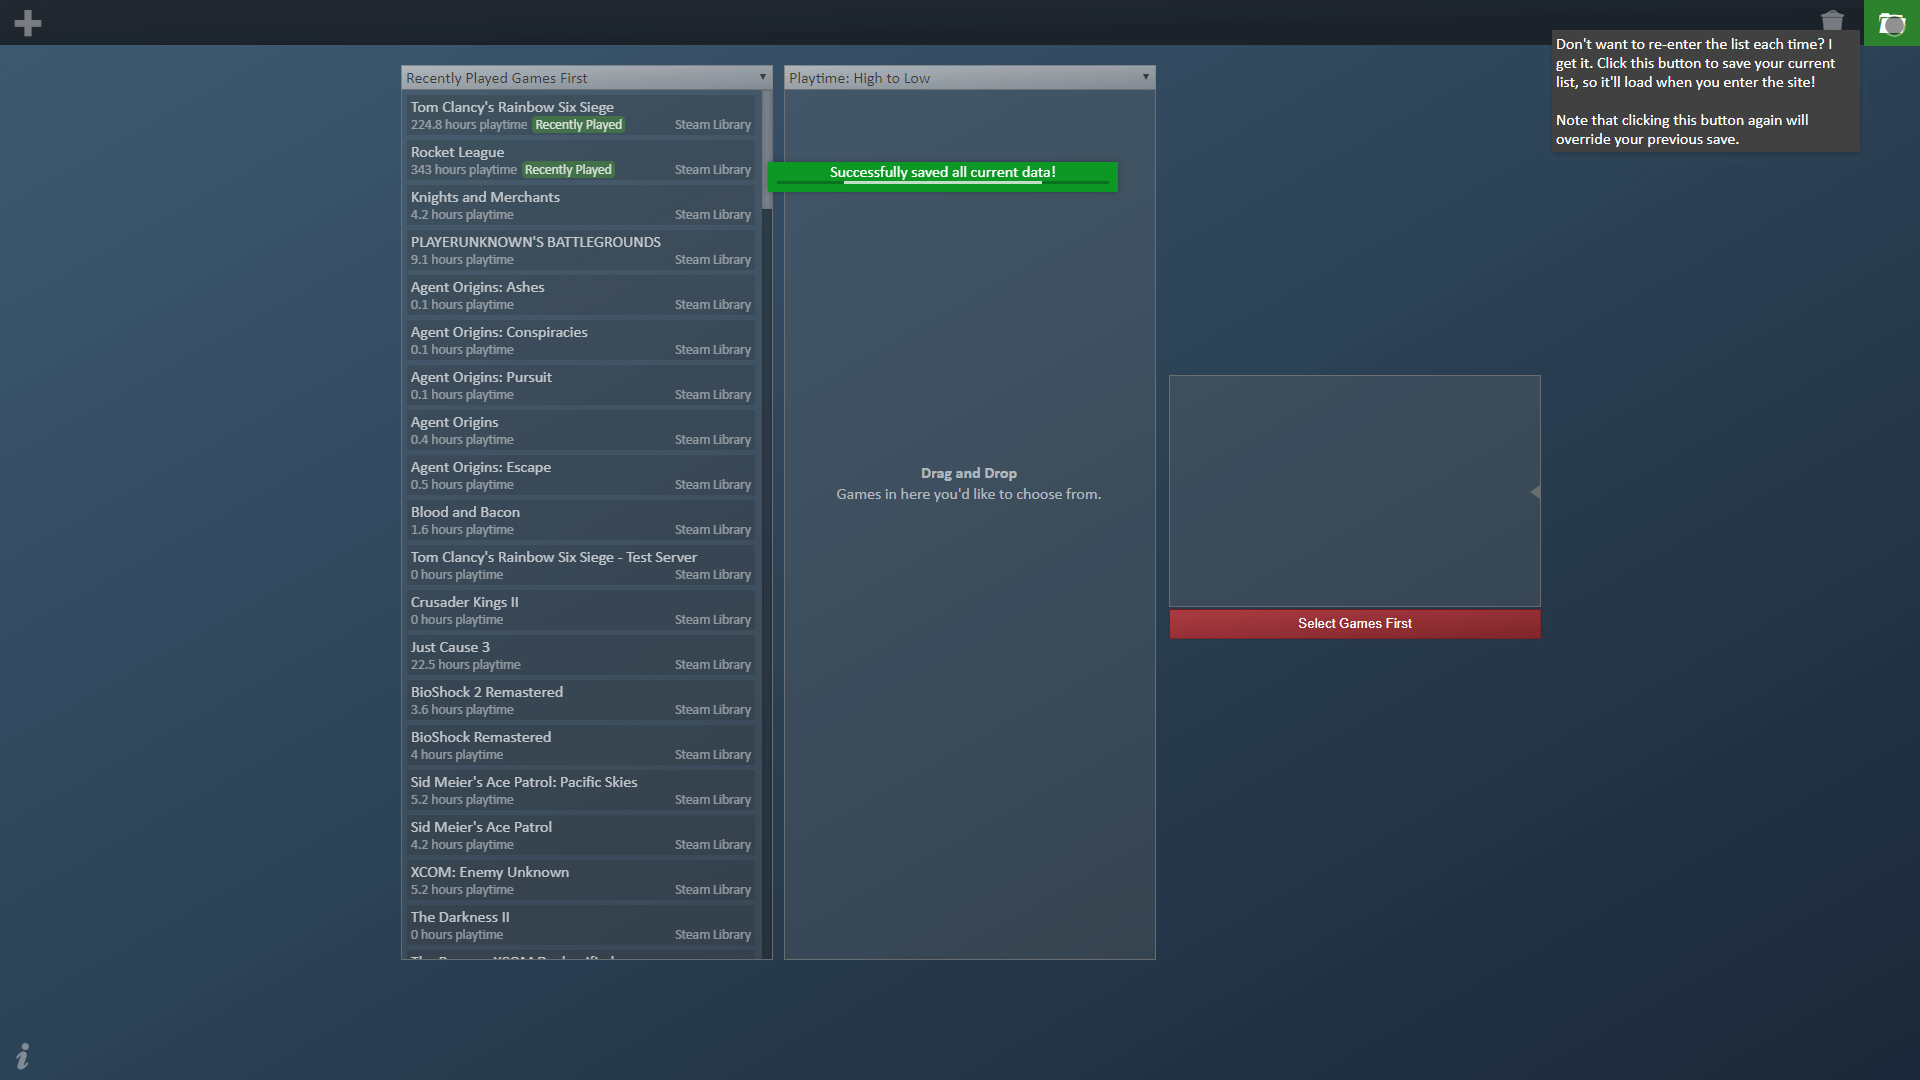Open the Recently Played Games First dropdown
The width and height of the screenshot is (1920, 1080).
pos(580,77)
